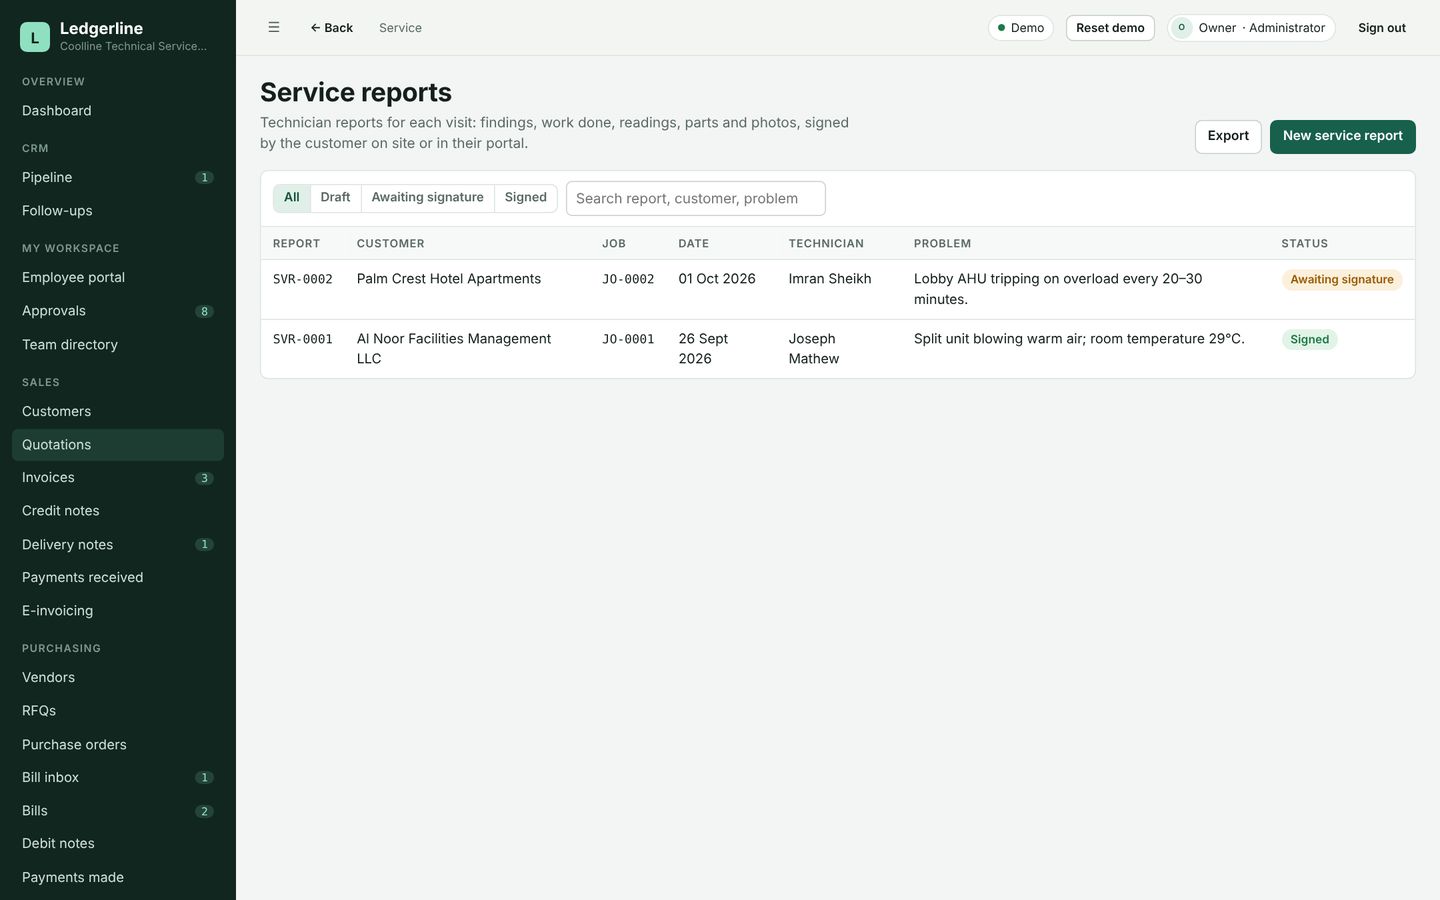
Task: Click the Ledgerline logo icon
Action: 35,37
